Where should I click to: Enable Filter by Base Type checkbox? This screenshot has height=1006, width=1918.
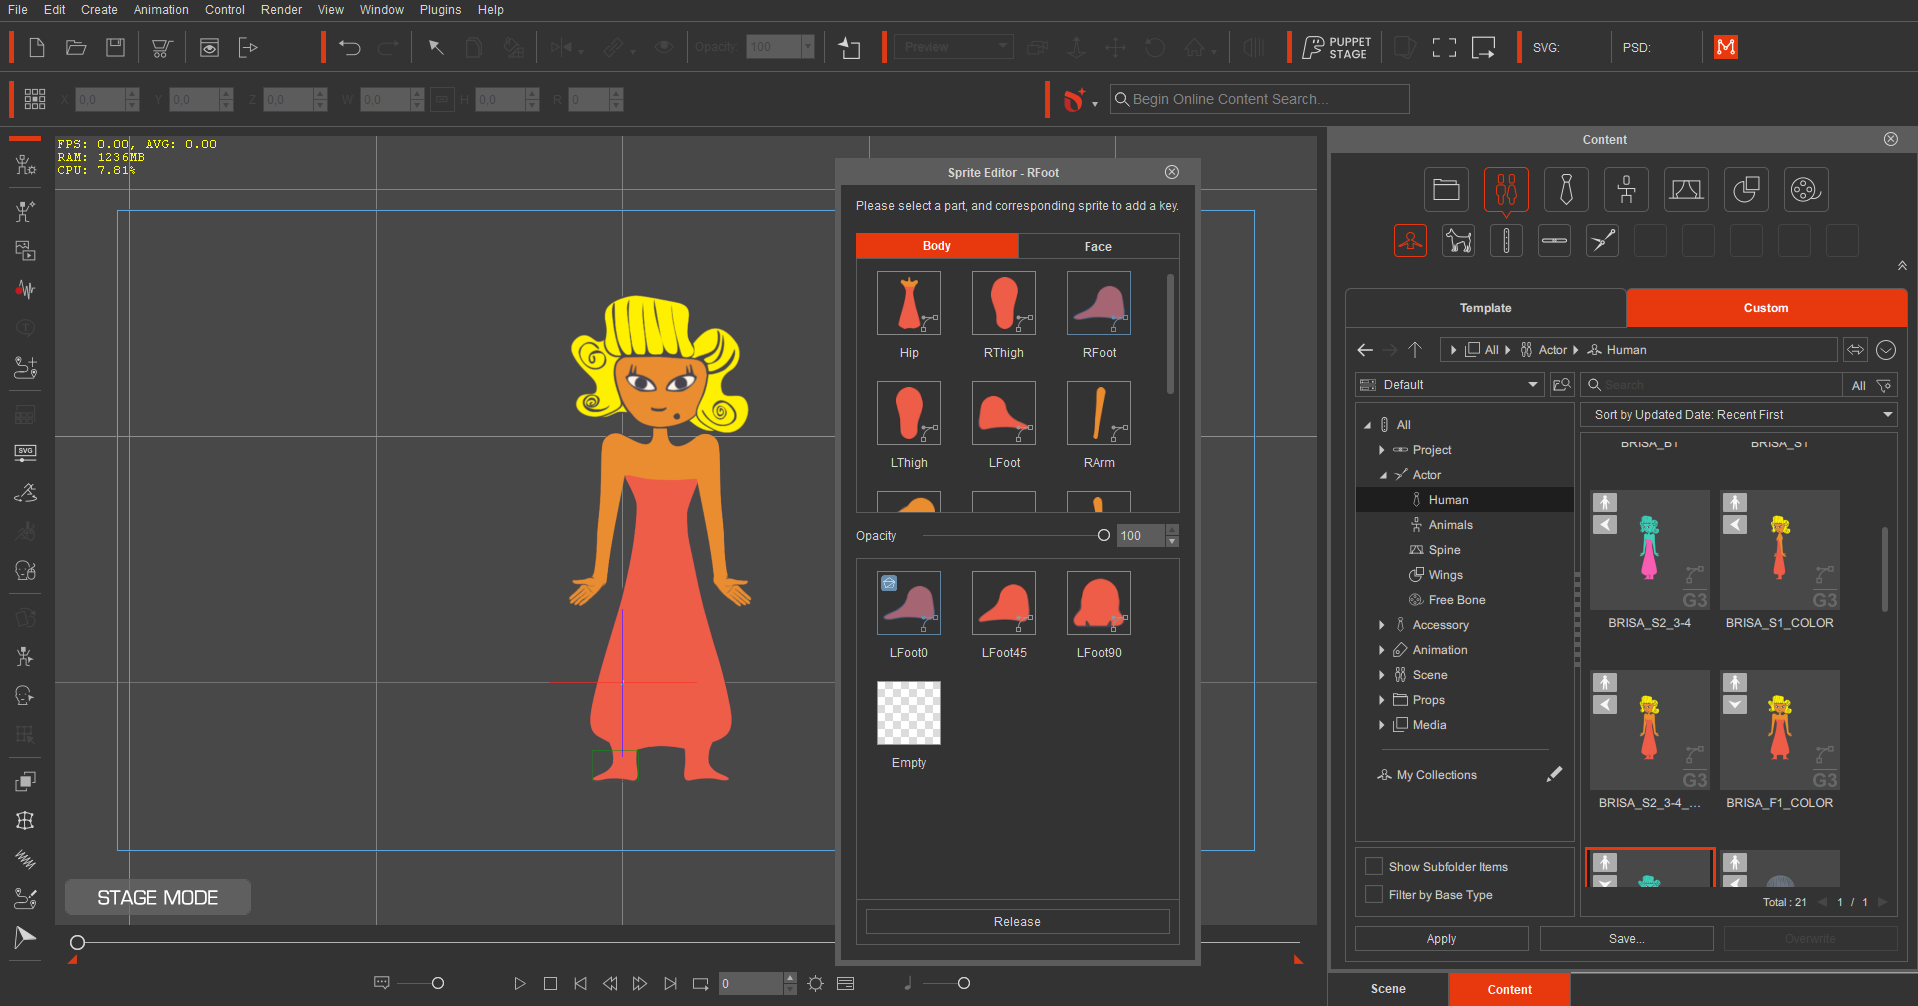tap(1374, 894)
